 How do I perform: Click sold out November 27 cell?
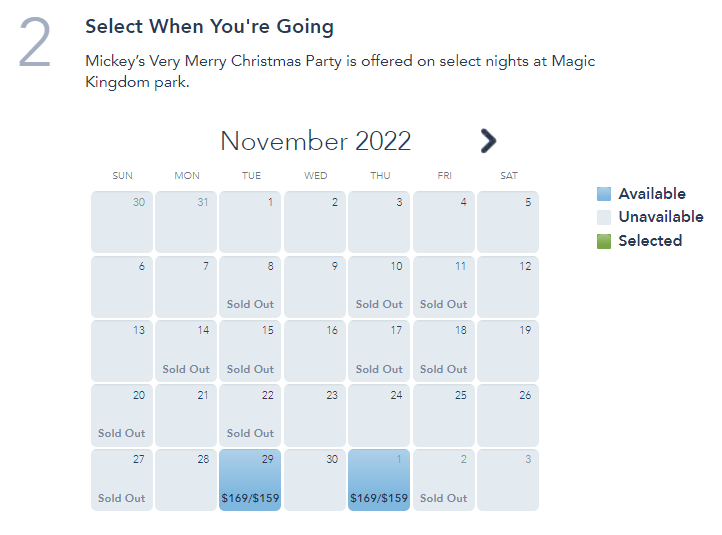[122, 480]
